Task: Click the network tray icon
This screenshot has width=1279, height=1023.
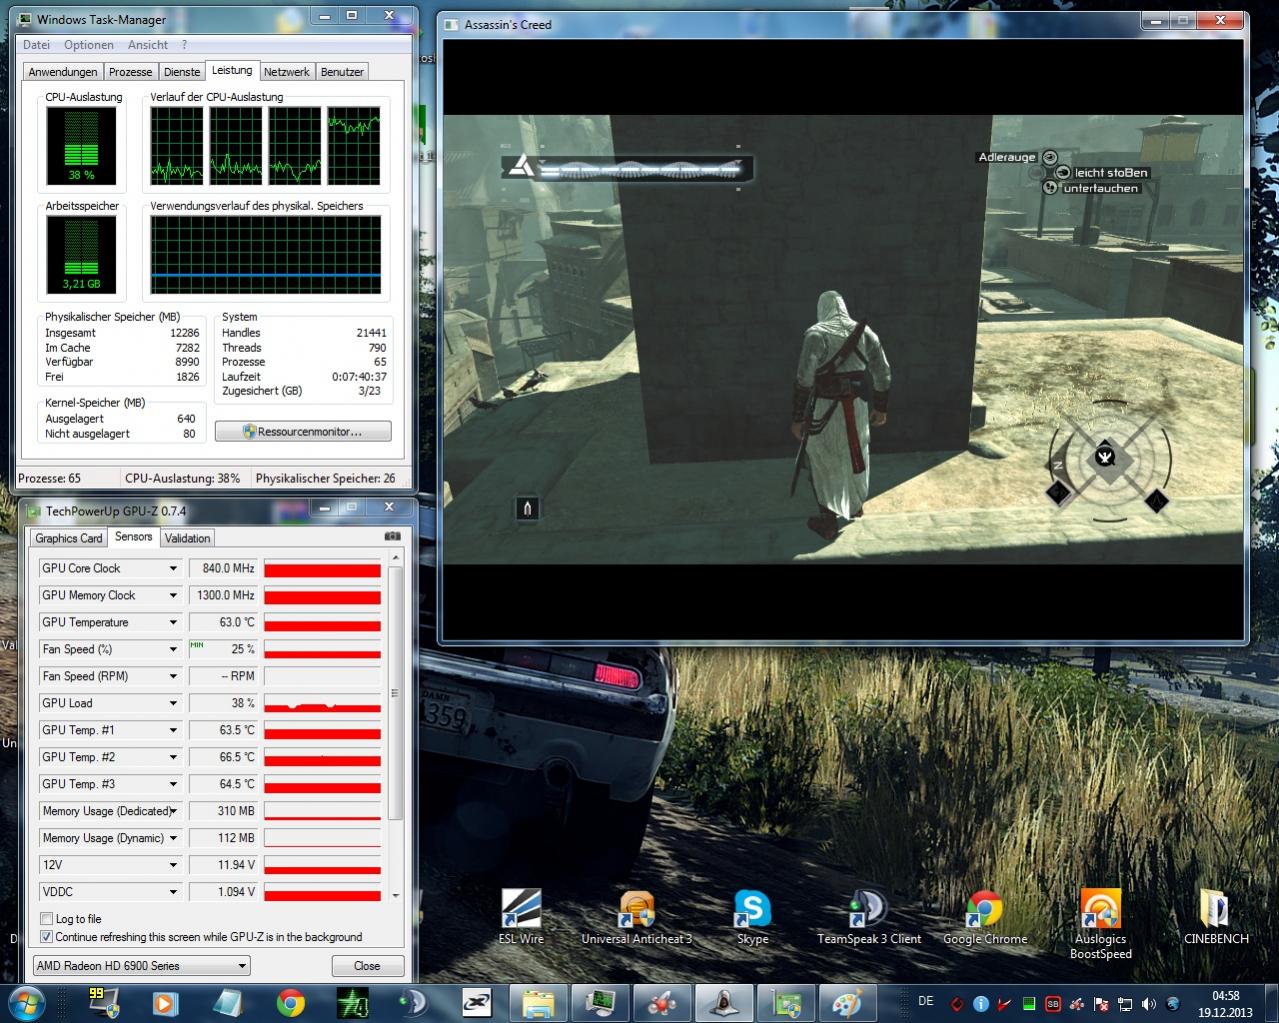Action: [1125, 1003]
